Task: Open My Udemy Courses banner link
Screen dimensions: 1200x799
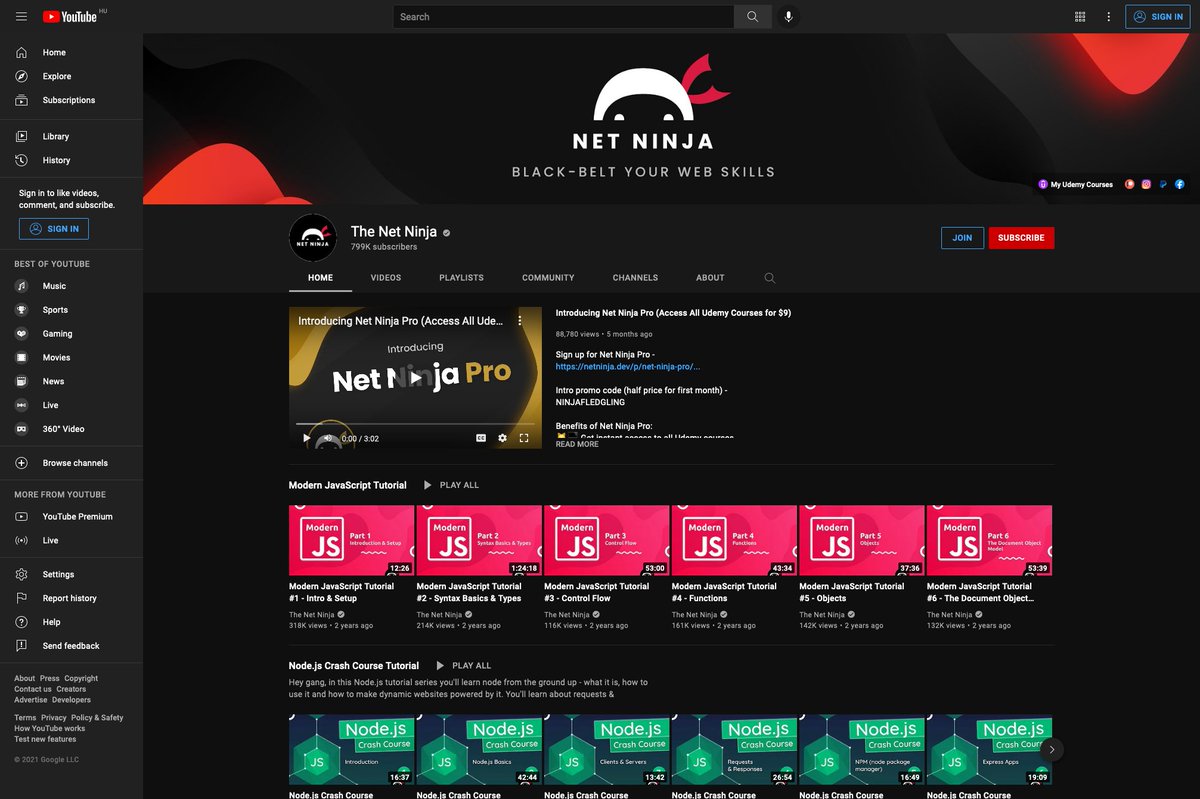Action: pos(1075,184)
